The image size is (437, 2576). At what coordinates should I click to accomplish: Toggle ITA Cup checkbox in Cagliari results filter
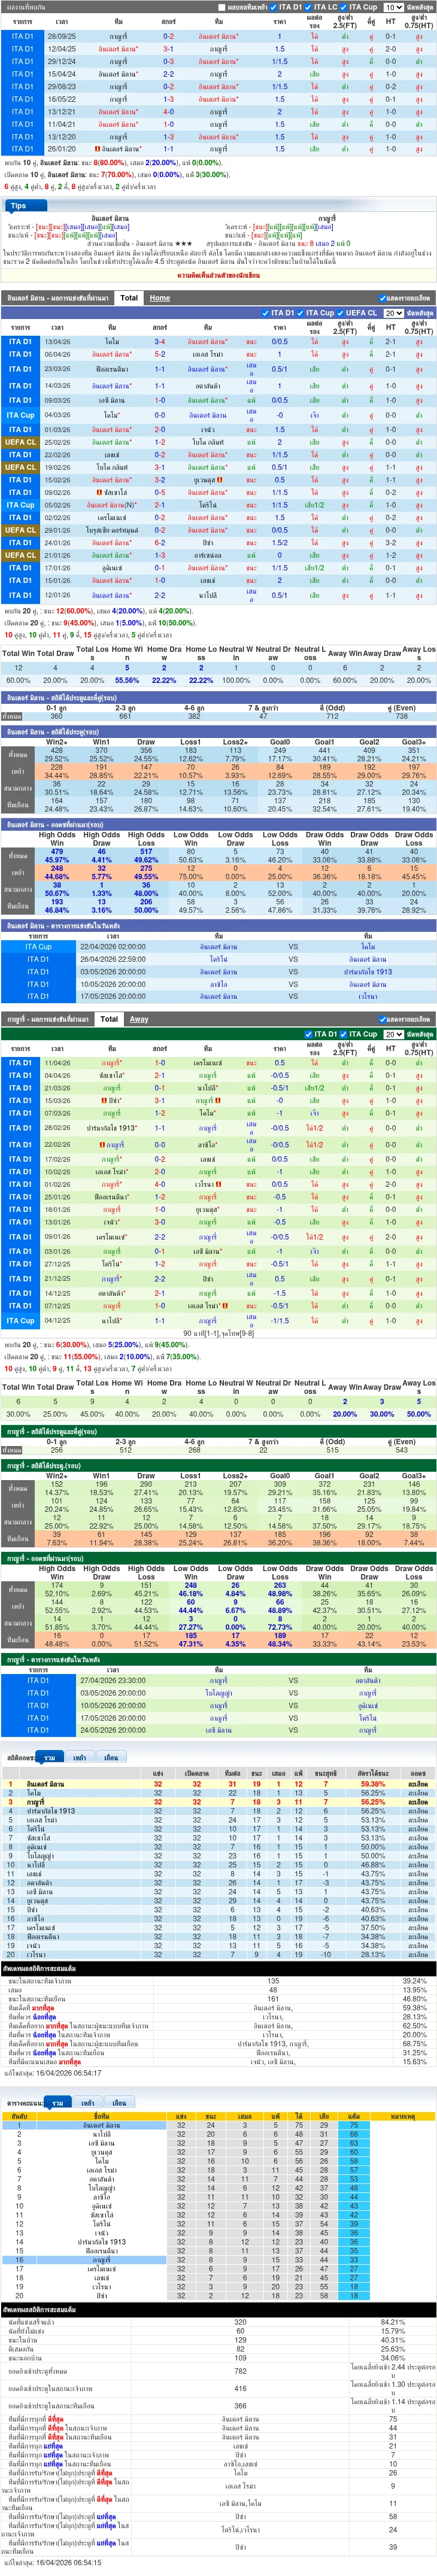pos(344,1034)
